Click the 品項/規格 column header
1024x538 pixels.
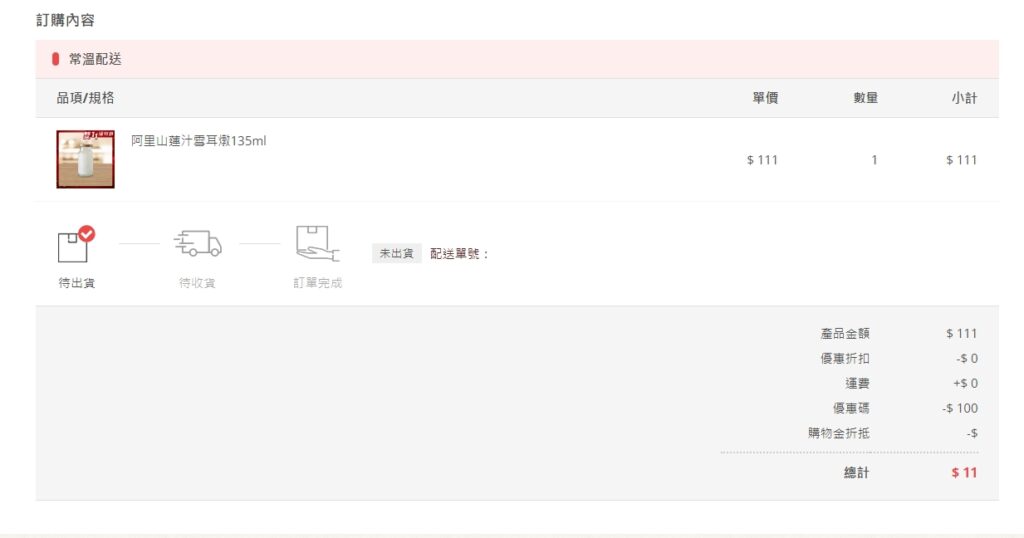(85, 98)
